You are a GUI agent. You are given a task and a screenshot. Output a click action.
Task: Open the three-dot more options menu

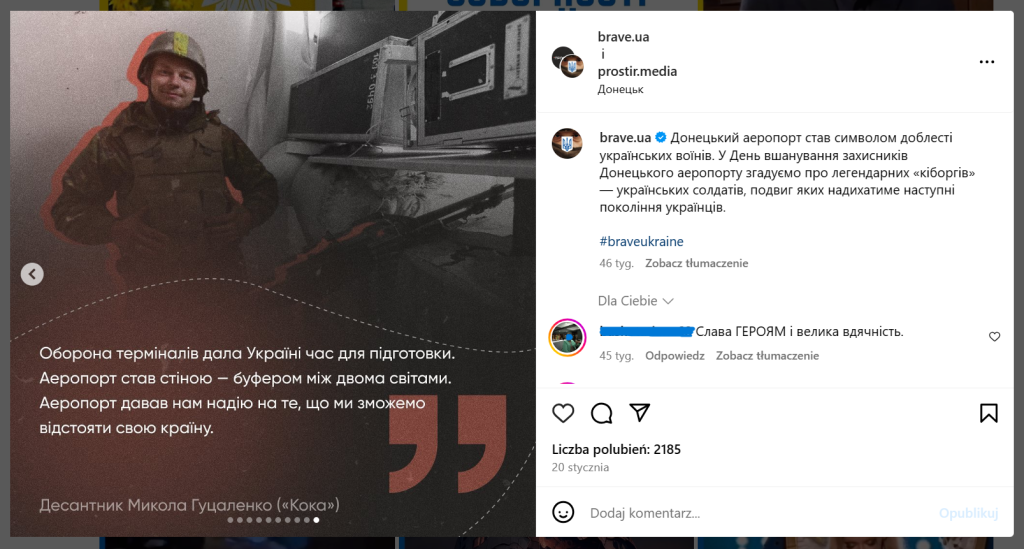click(x=987, y=62)
